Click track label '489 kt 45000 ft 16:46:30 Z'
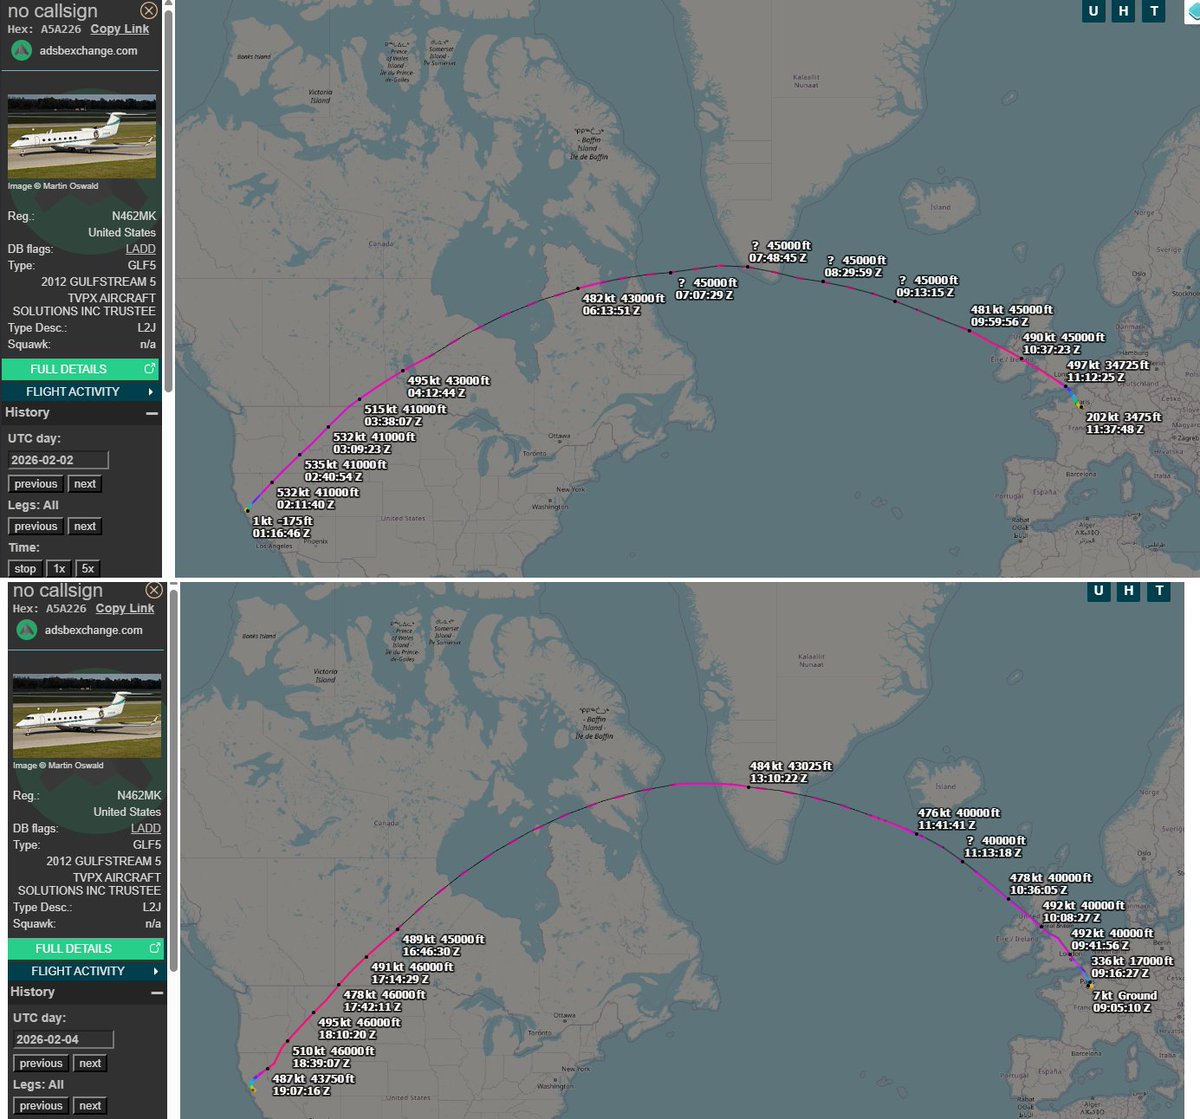Image resolution: width=1200 pixels, height=1119 pixels. [444, 945]
